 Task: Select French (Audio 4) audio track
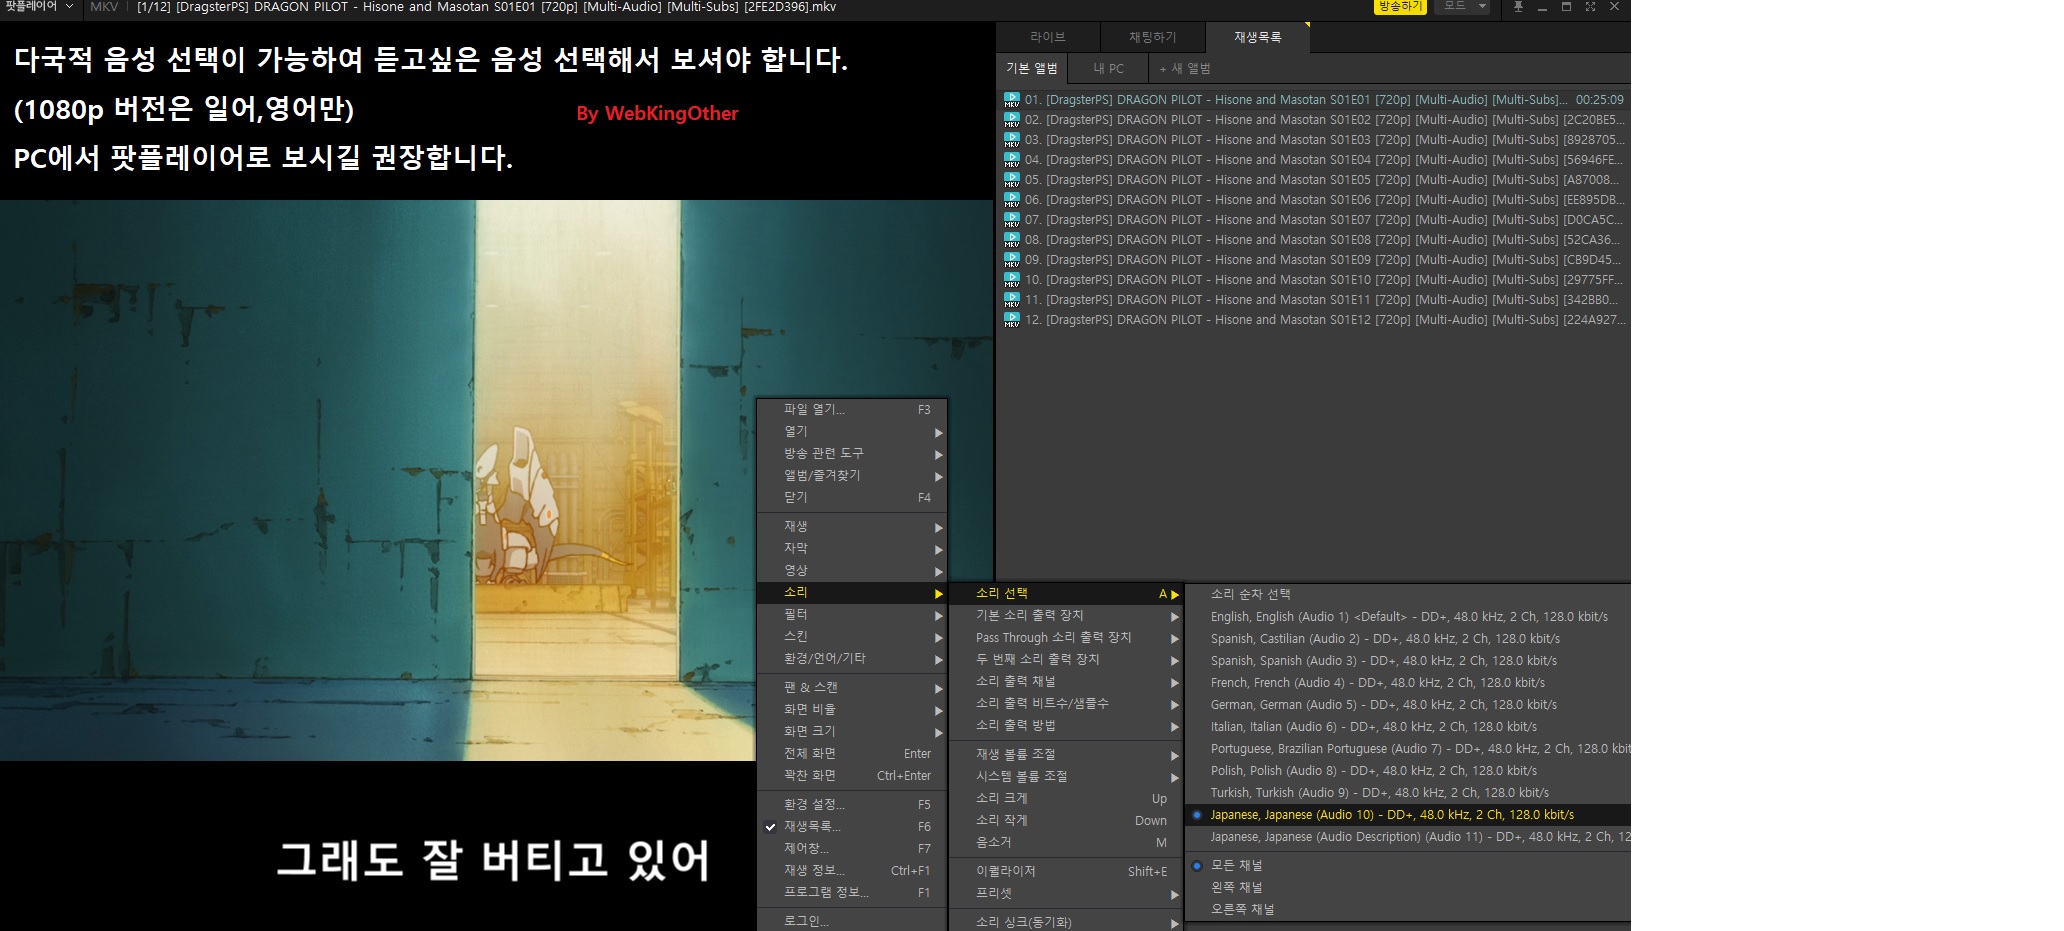(1407, 683)
